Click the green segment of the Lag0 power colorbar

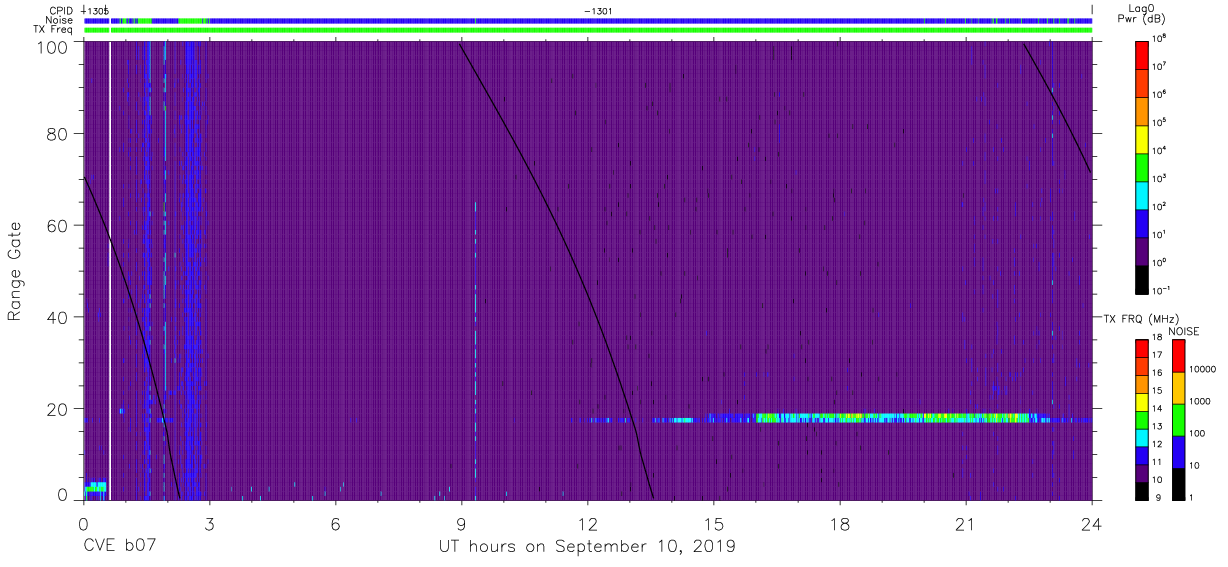click(x=1141, y=167)
